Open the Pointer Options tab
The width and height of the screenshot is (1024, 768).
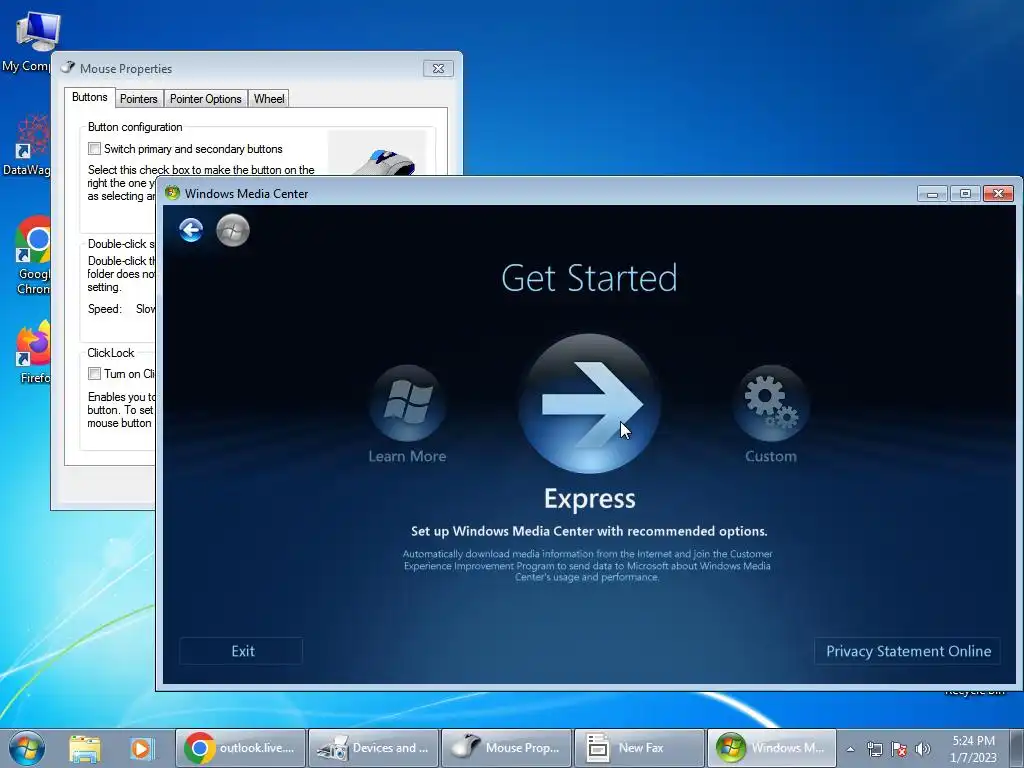[x=206, y=99]
